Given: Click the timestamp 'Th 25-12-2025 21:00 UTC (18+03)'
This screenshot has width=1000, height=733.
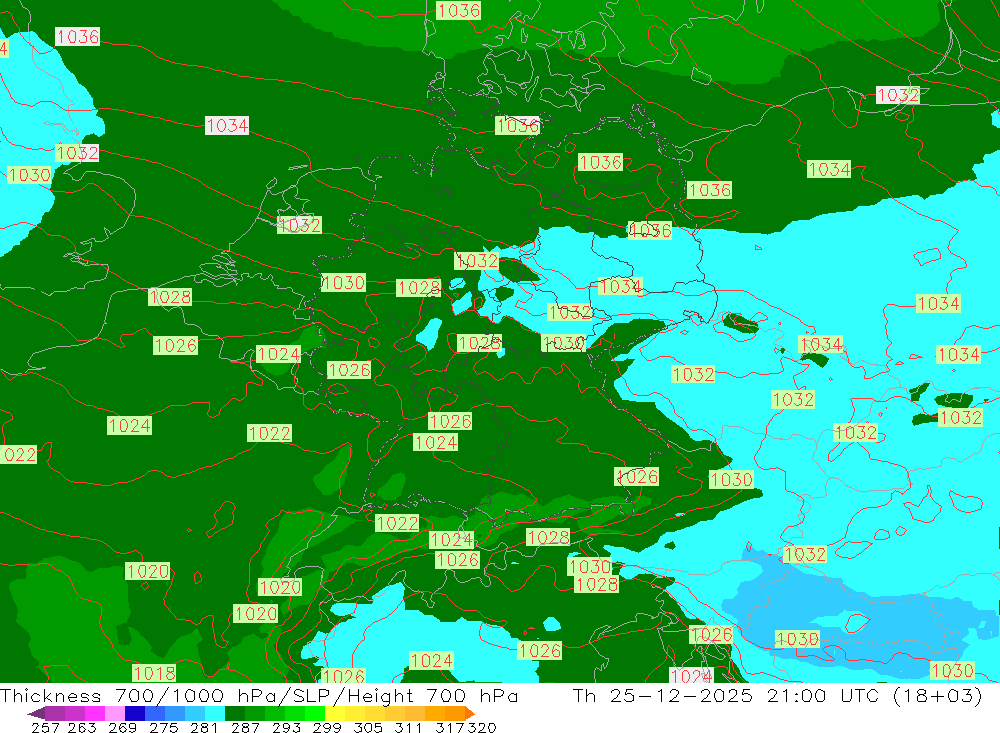Looking at the screenshot, I should pos(777,695).
